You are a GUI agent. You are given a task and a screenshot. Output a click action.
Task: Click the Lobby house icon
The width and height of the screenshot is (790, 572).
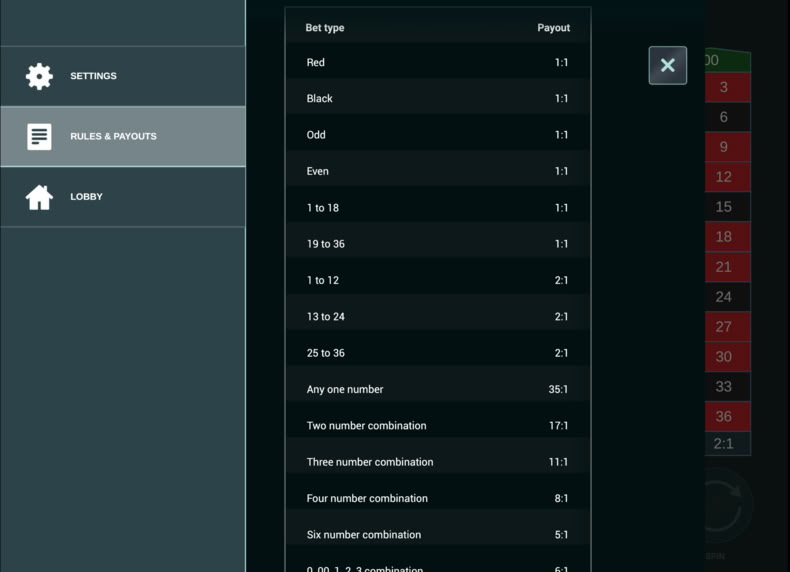point(39,197)
